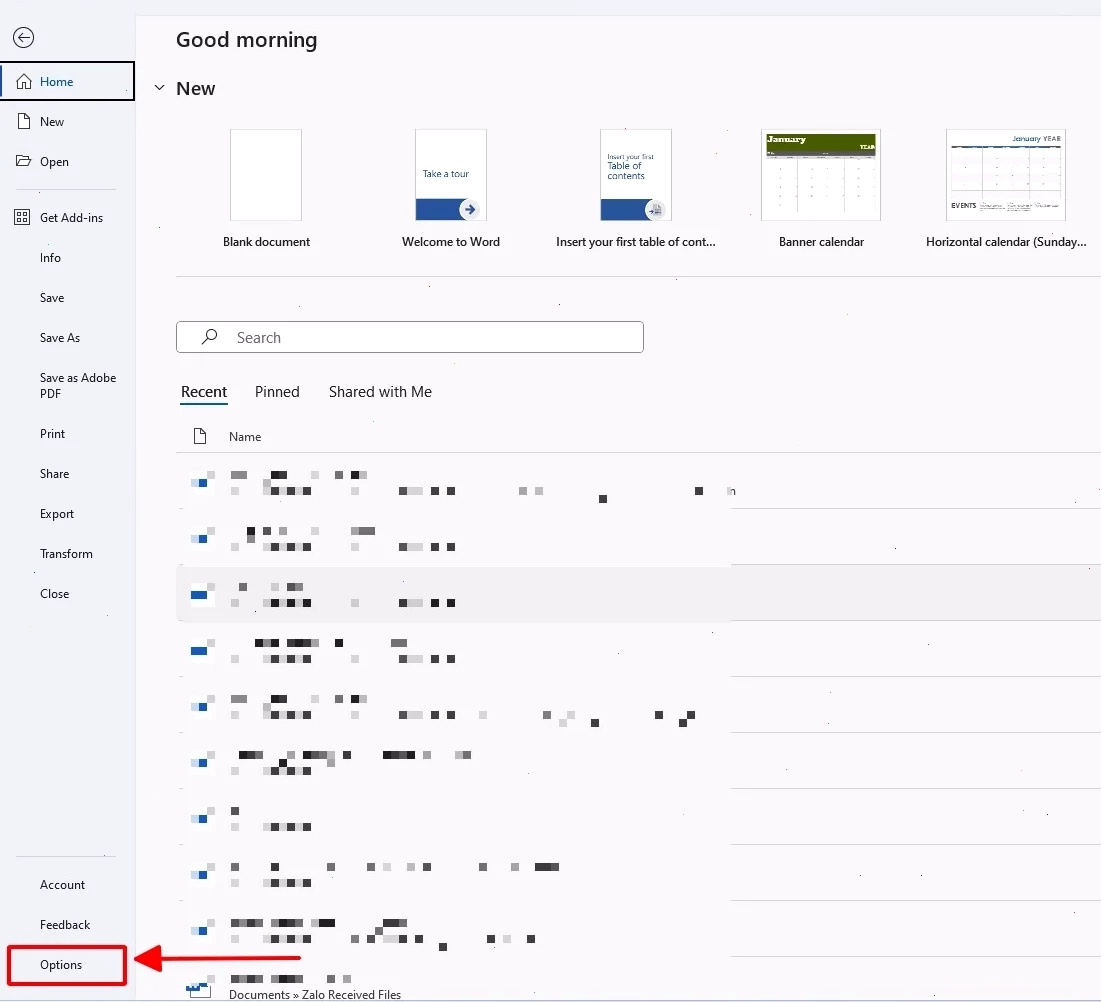The width and height of the screenshot is (1101, 1002).
Task: Click the back arrow icon
Action: (23, 37)
